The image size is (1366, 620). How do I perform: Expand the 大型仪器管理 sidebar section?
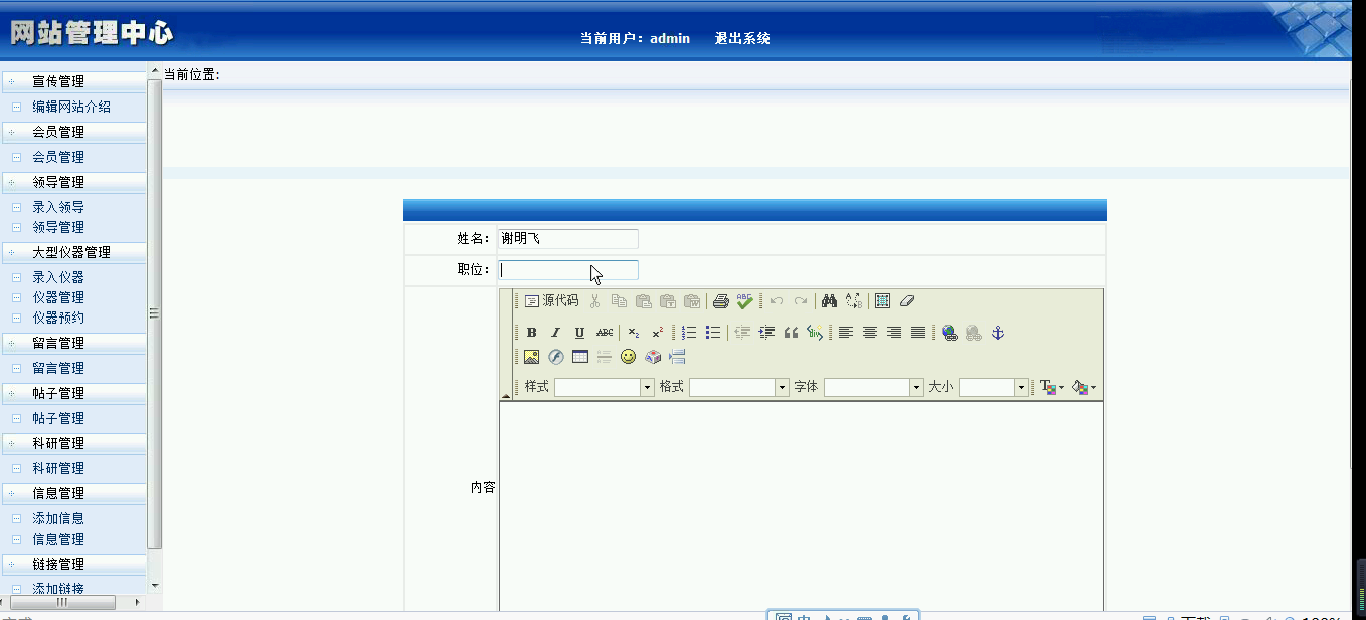(74, 253)
